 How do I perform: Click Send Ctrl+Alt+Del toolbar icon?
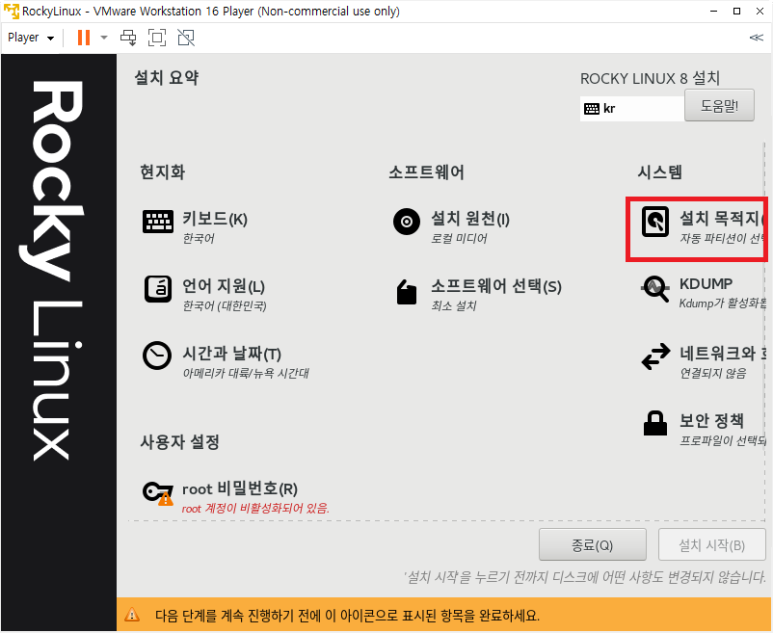click(129, 37)
